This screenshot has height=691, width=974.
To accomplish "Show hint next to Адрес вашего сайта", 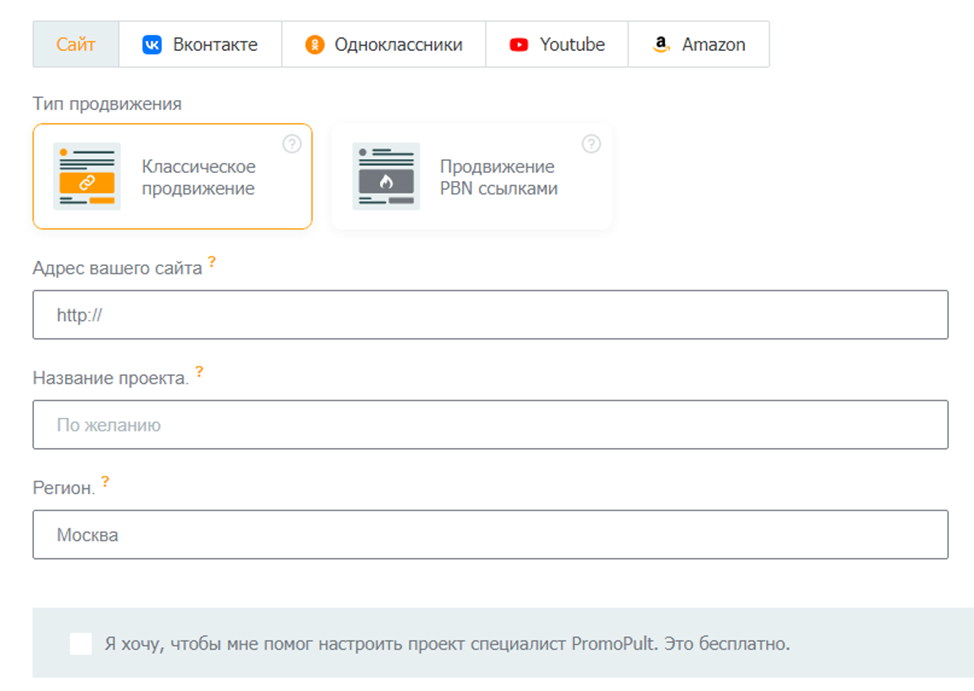I will pyautogui.click(x=212, y=263).
